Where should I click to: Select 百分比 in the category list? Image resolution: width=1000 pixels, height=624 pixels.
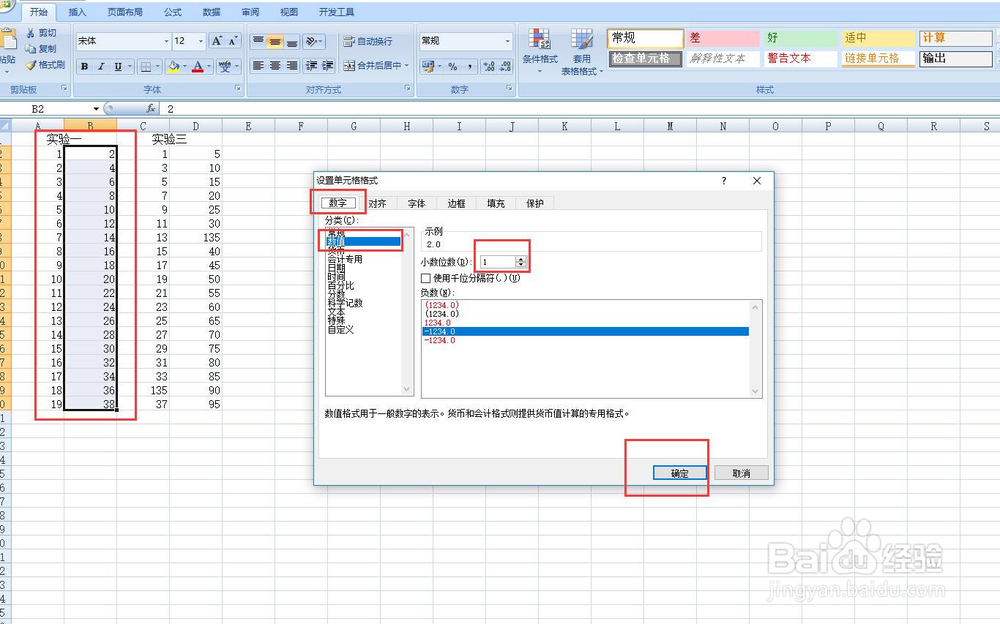(341, 286)
